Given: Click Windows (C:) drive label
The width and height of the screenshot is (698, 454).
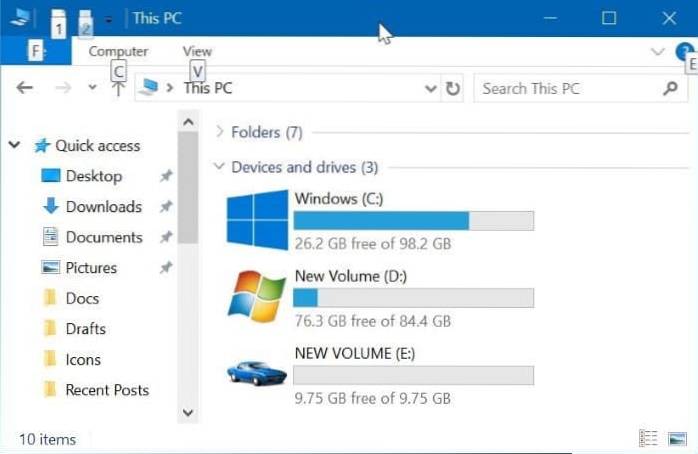Looking at the screenshot, I should 339,199.
